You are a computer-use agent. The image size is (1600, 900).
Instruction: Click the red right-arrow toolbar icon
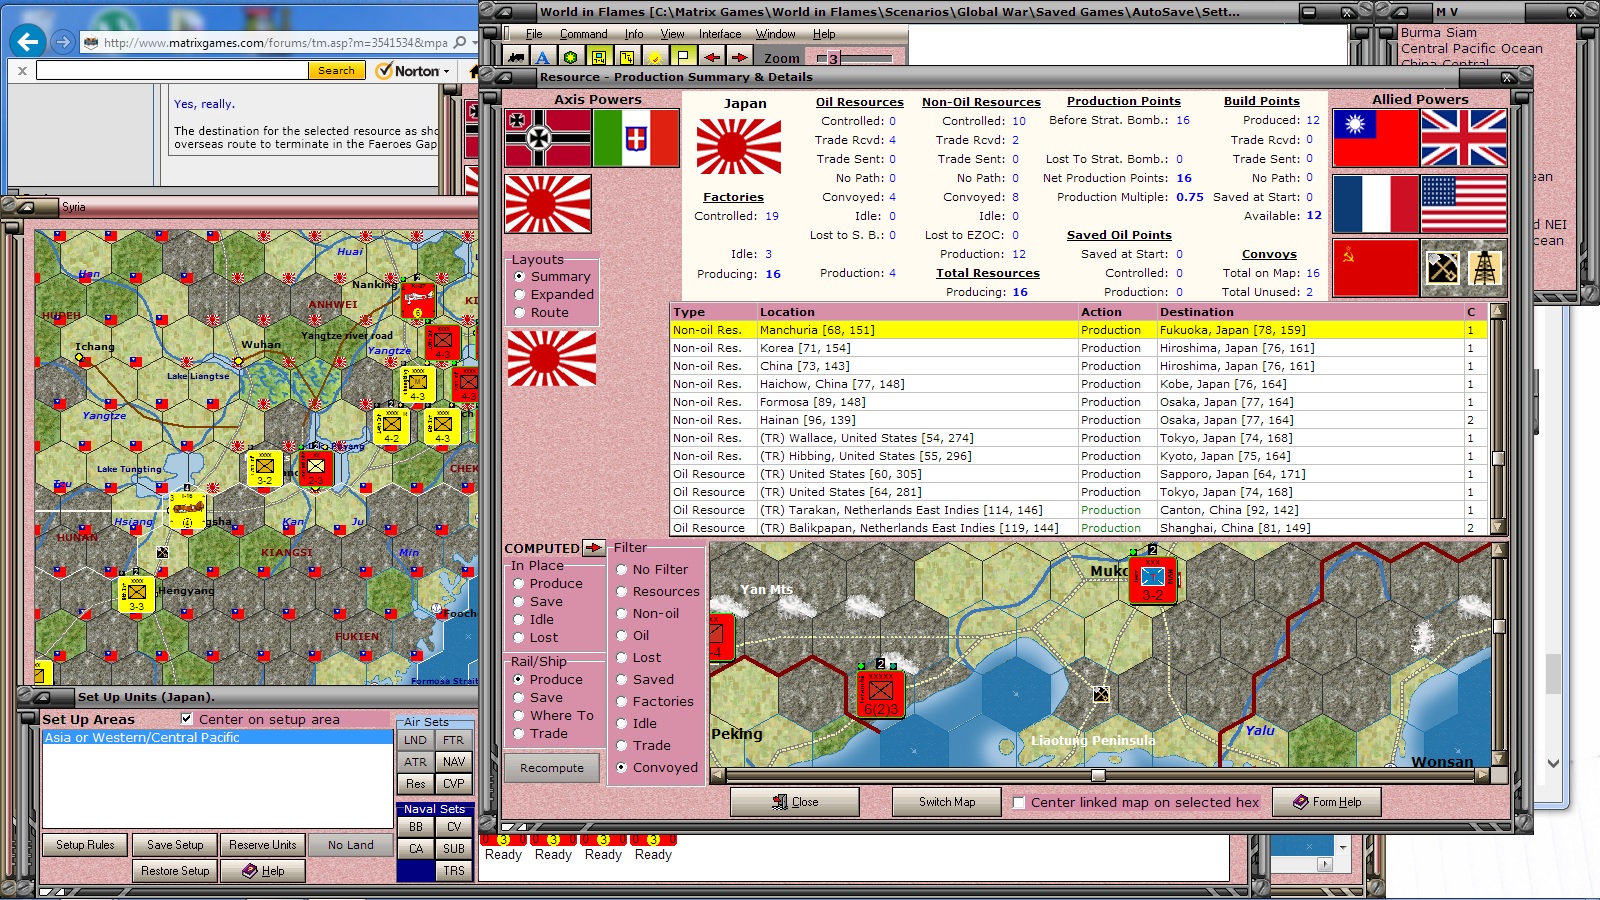point(741,57)
